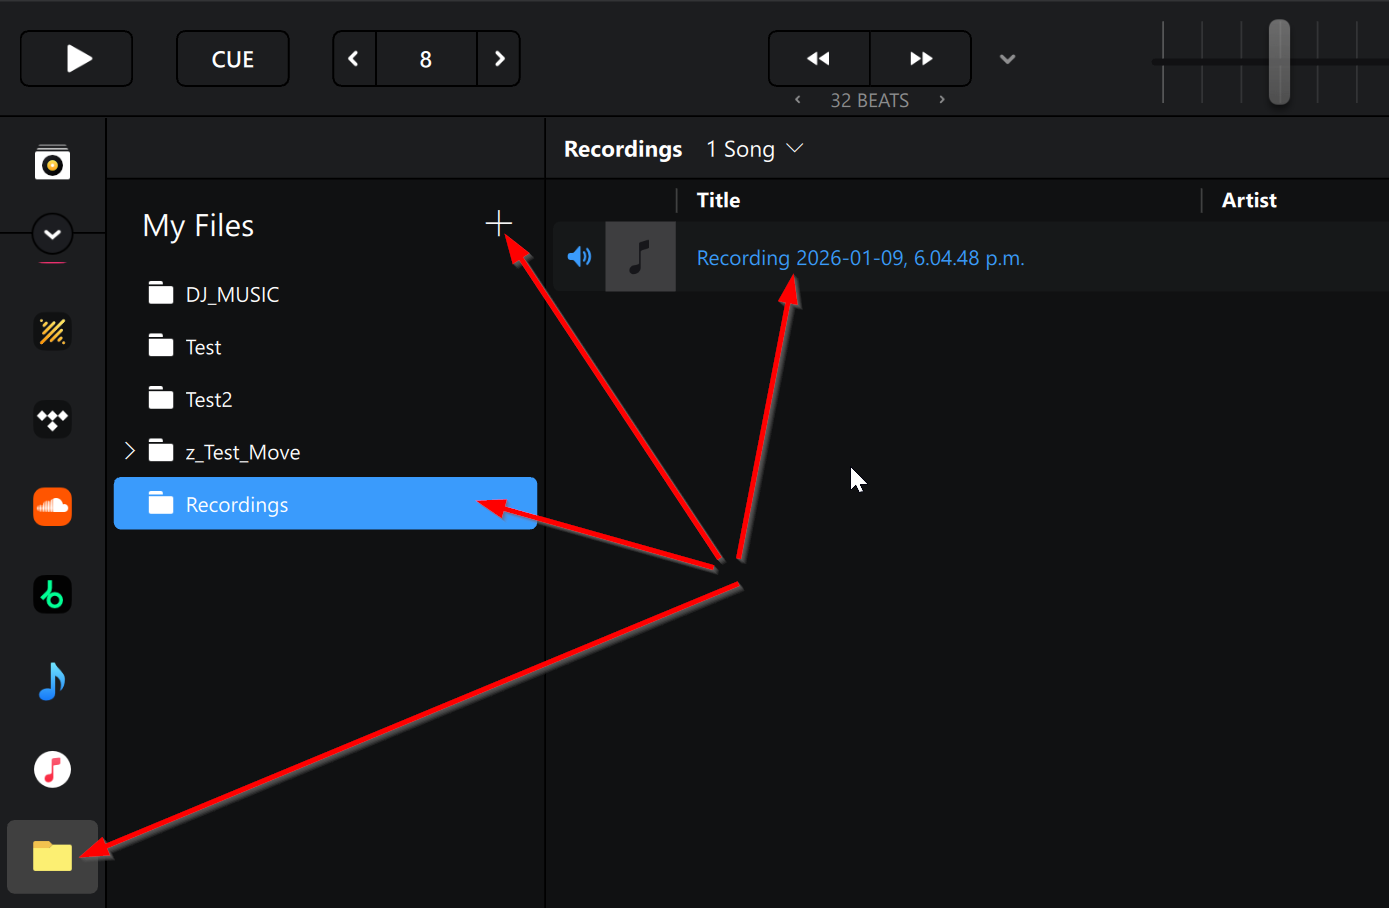This screenshot has width=1389, height=908.
Task: Skip forward 32 beats
Action: pos(920,59)
